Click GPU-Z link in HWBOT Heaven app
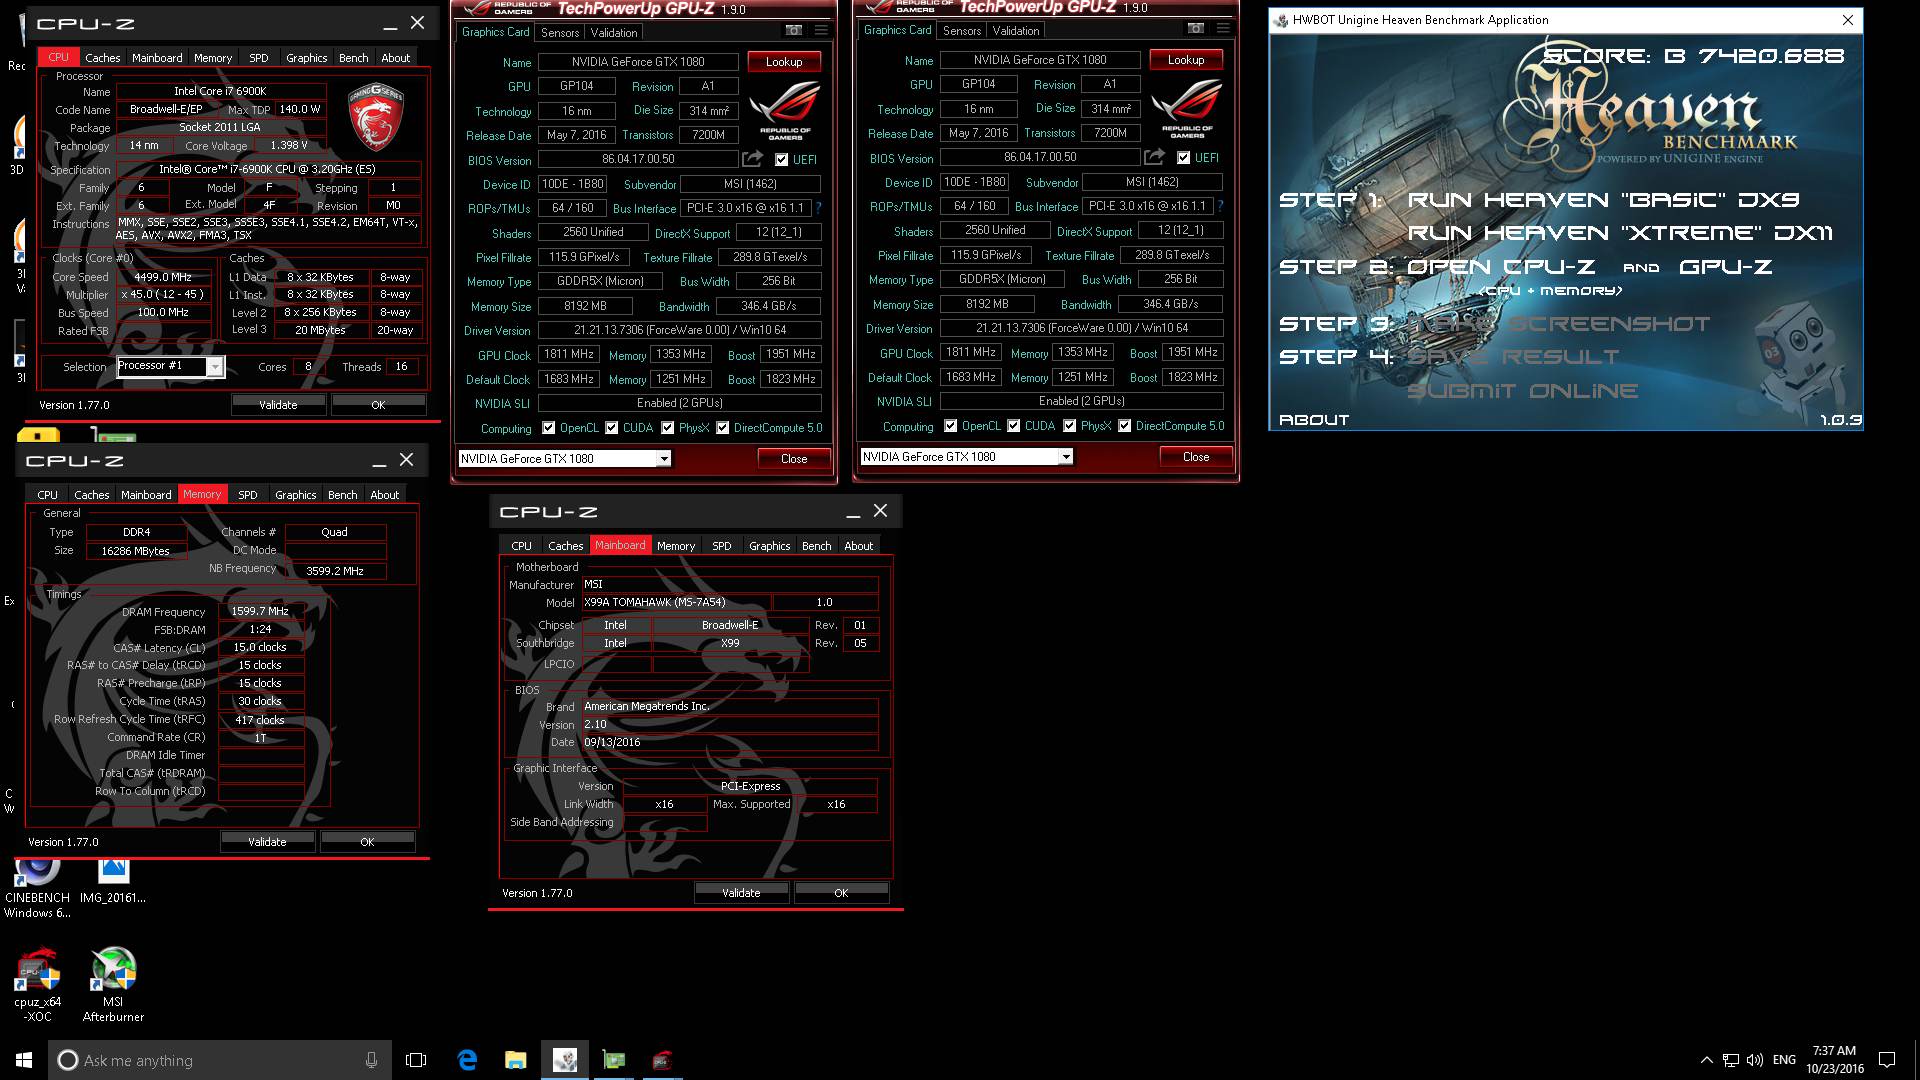Screen dimensions: 1920x1080 [x=1726, y=267]
